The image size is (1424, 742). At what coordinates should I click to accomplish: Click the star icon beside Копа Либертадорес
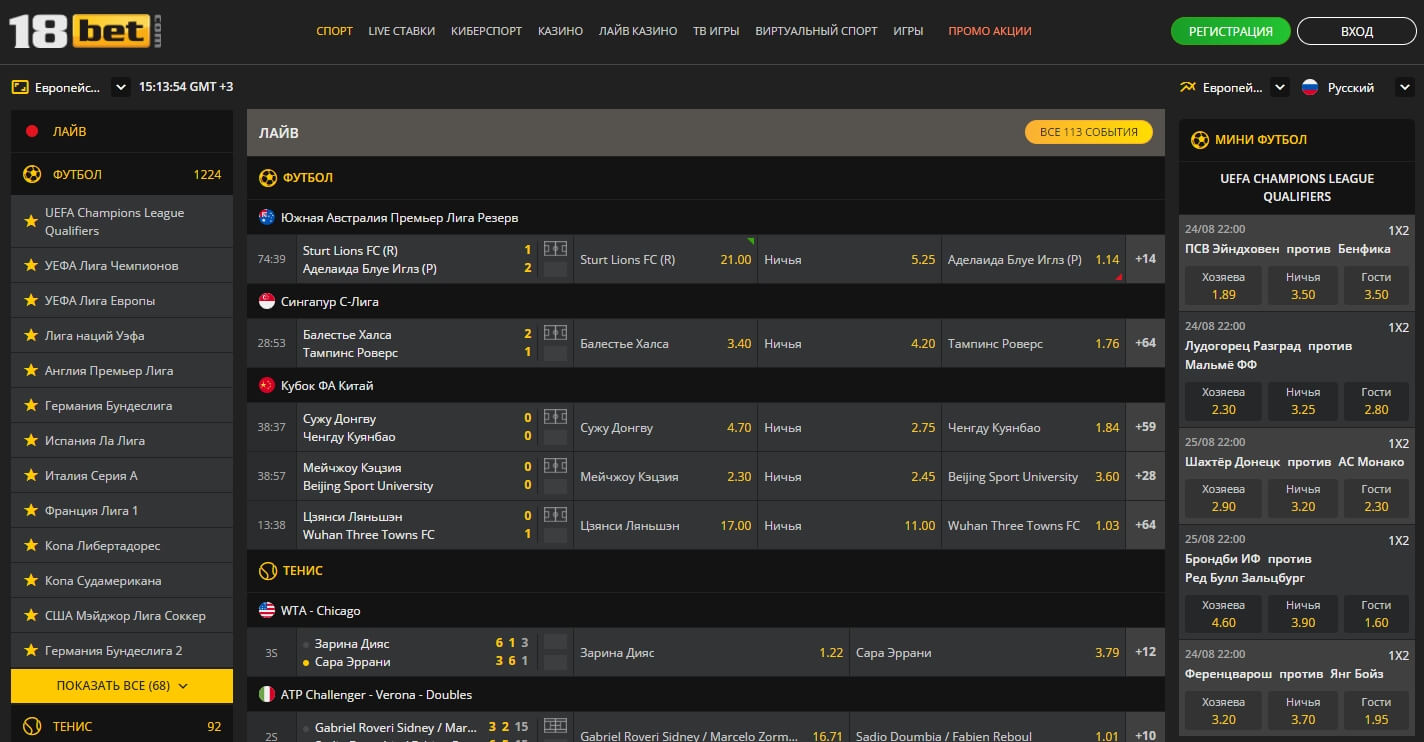click(31, 545)
